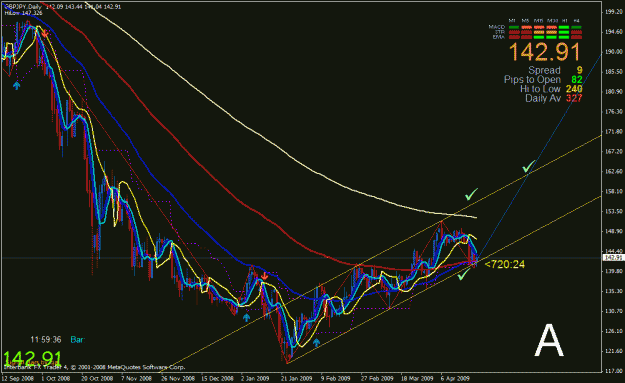625x383 pixels.
Task: Click the MACD M1 signal bar
Action: [514, 27]
